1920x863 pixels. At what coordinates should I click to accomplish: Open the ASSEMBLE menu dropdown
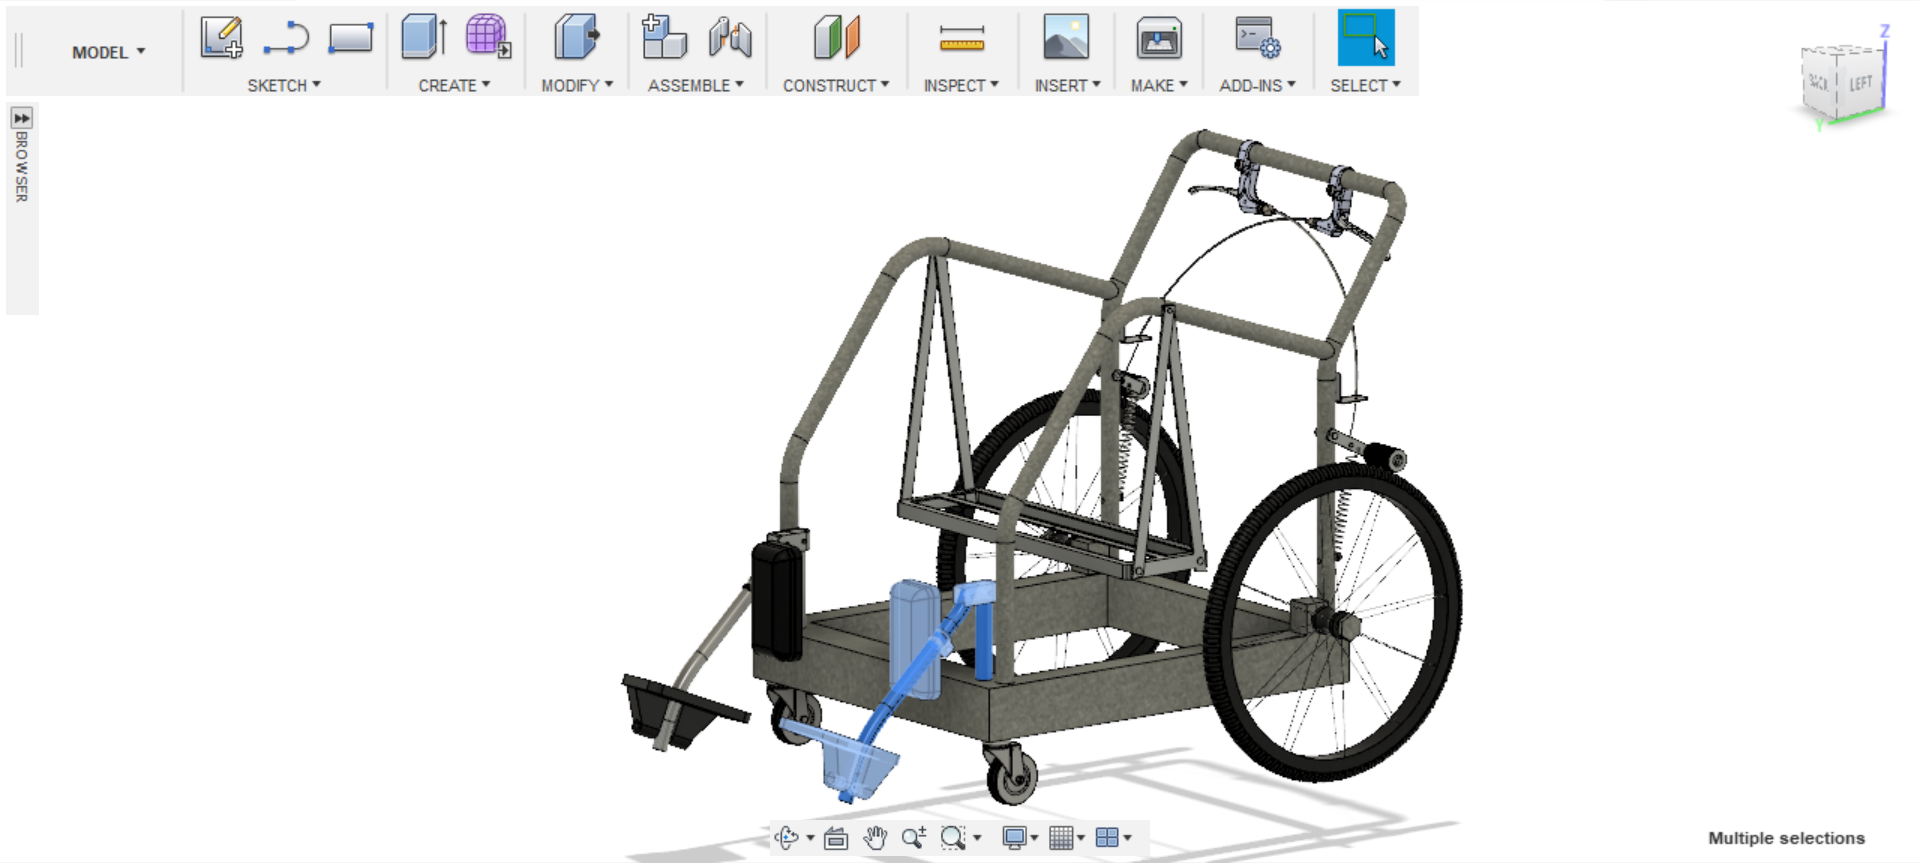pyautogui.click(x=696, y=86)
